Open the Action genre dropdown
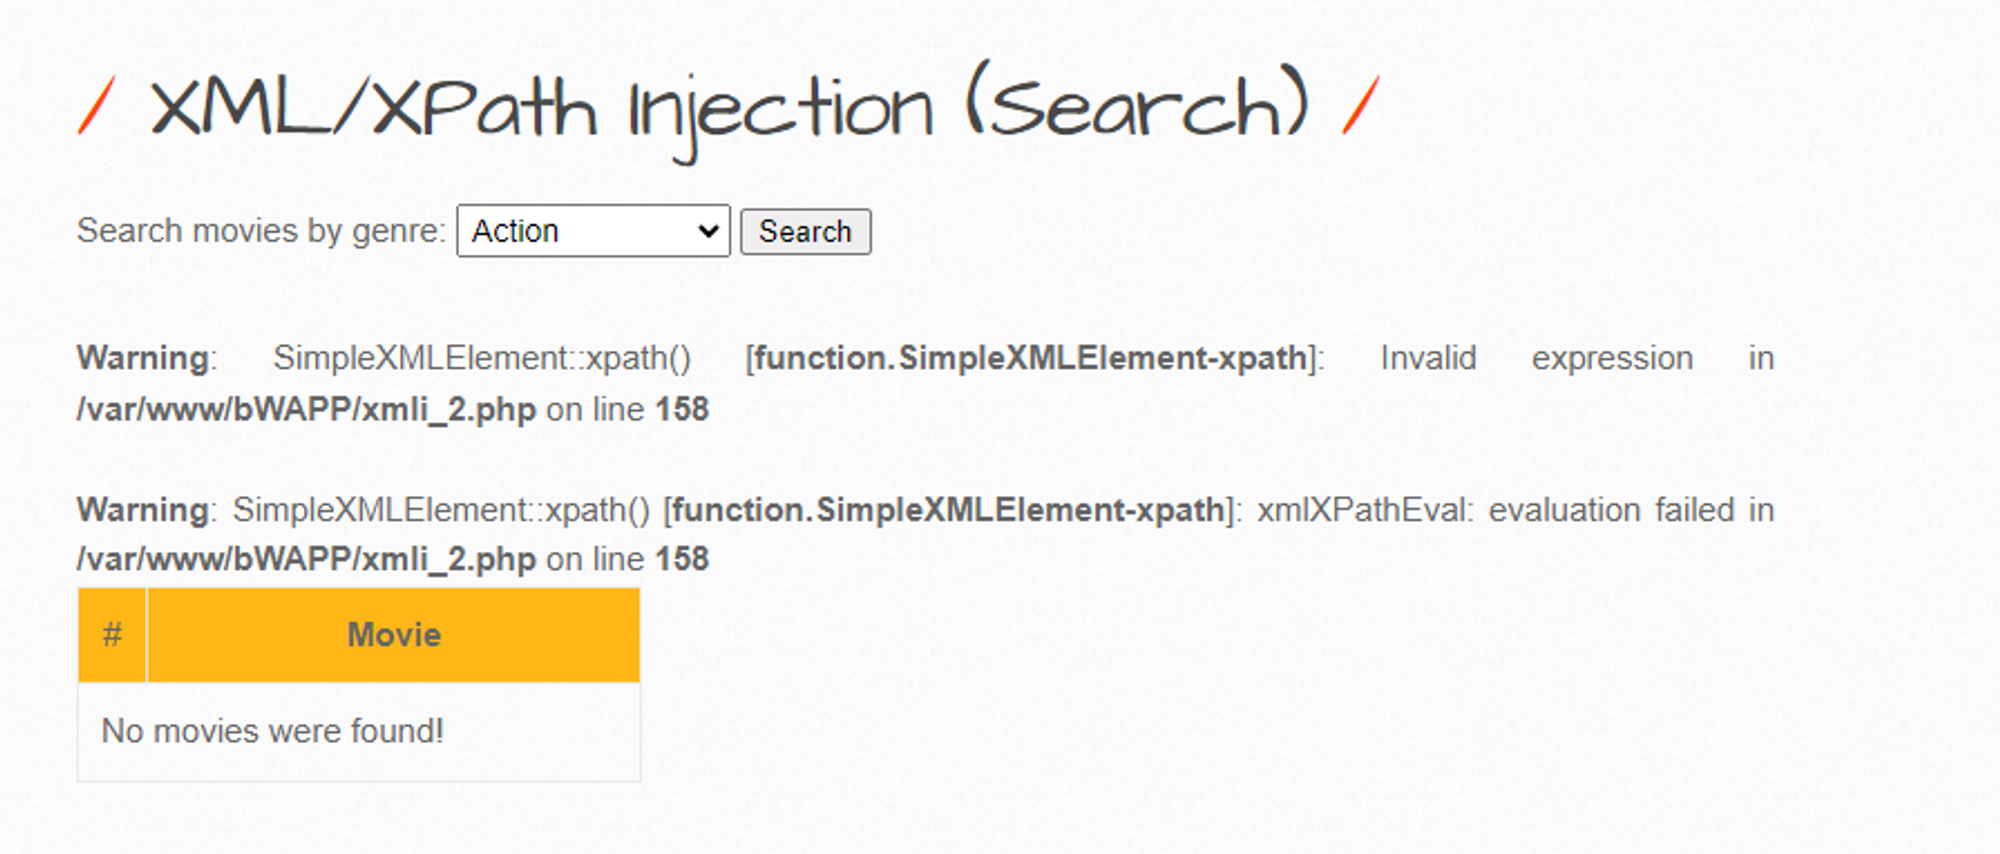The image size is (2000, 854). (593, 231)
